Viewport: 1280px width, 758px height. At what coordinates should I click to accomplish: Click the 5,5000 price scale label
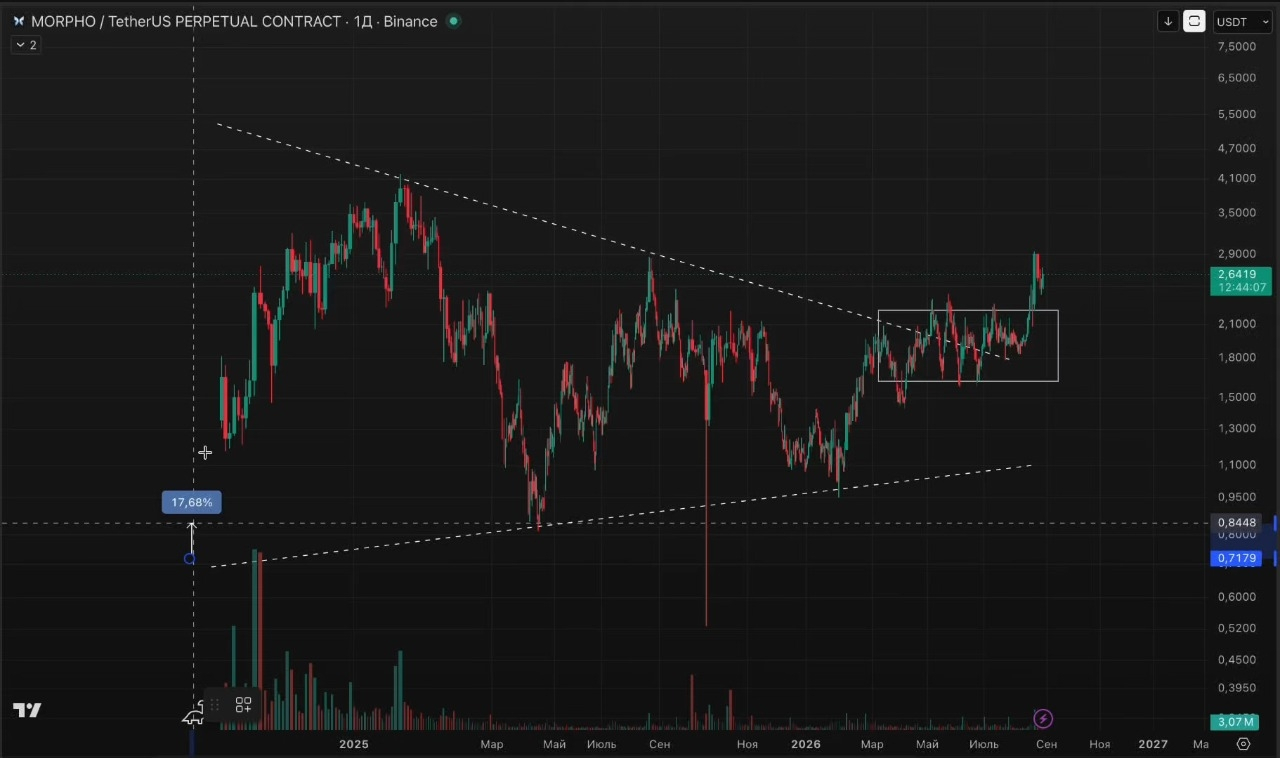[1237, 114]
